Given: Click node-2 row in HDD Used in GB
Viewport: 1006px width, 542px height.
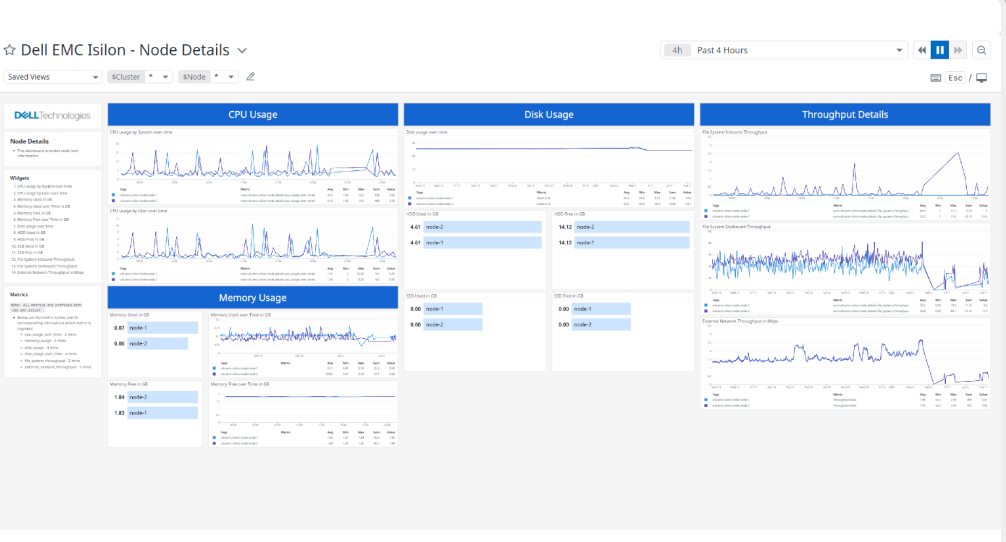Looking at the screenshot, I should point(475,227).
